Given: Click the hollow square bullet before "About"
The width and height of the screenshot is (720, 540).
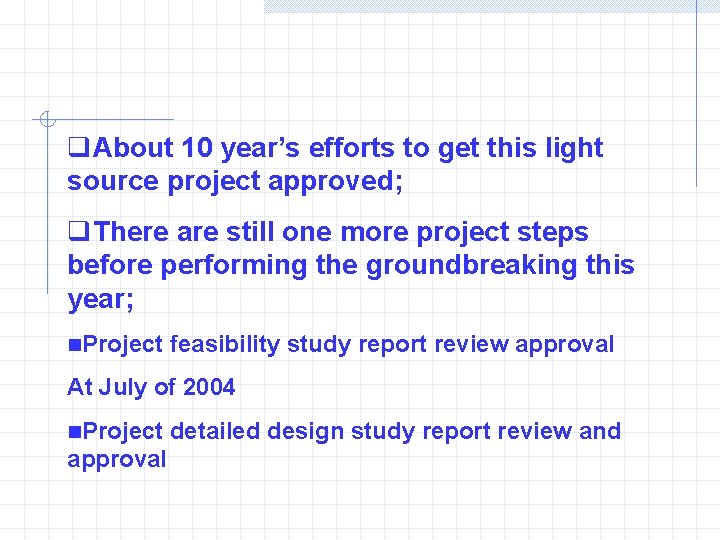Looking at the screenshot, I should [79, 147].
